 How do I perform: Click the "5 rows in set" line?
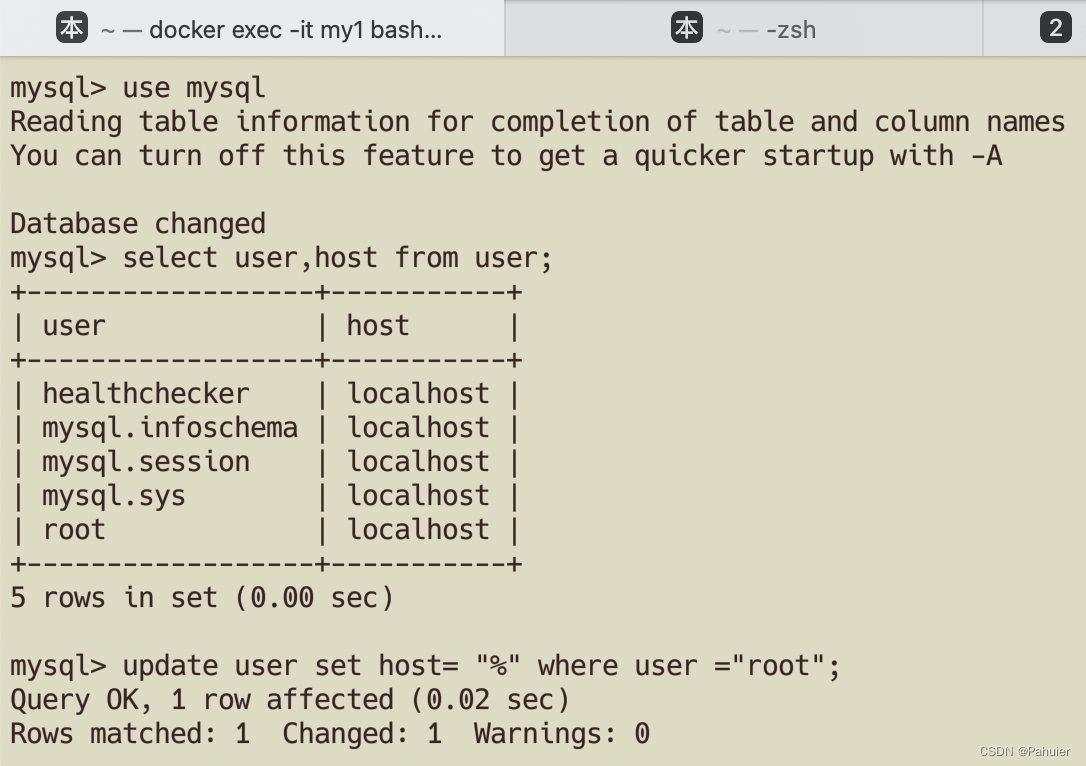pos(200,597)
